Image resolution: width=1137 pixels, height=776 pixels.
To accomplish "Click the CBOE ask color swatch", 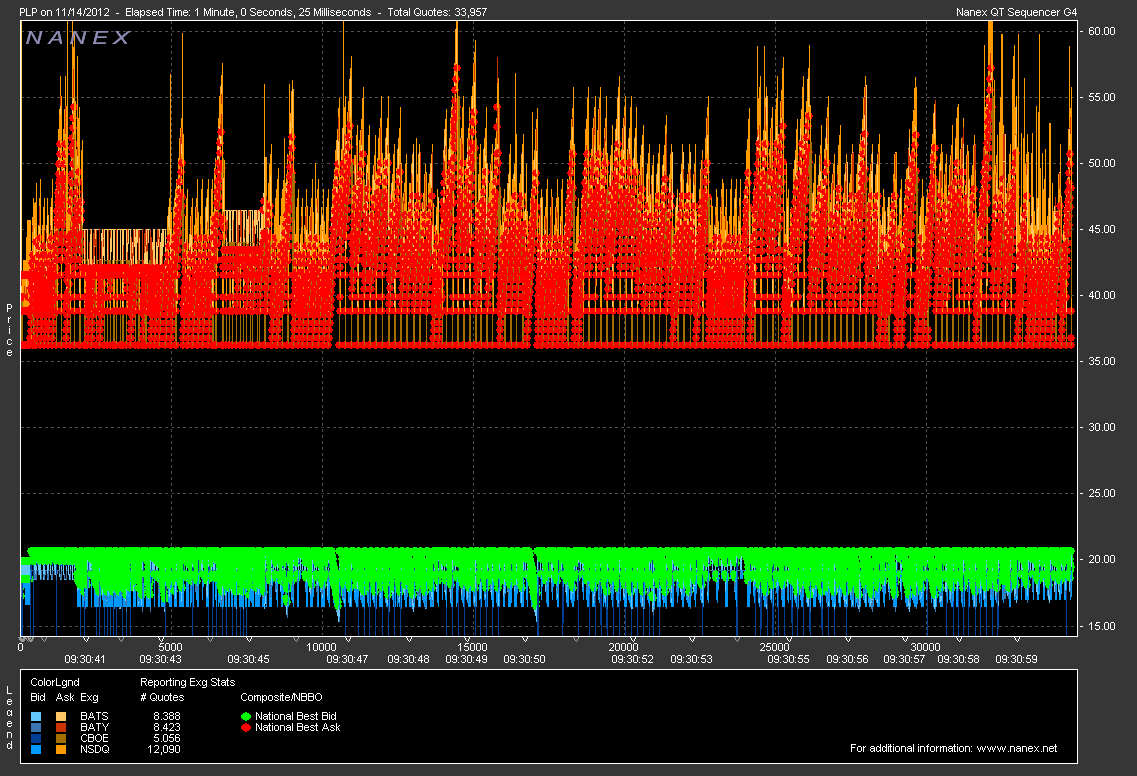I will pos(61,738).
